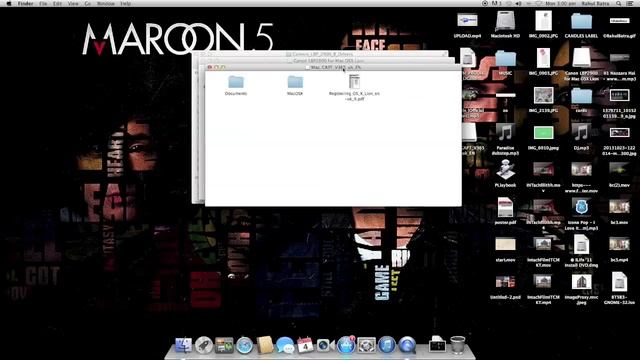Open the Edit menu
The width and height of the screenshot is (640, 360).
pyautogui.click(x=58, y=4)
